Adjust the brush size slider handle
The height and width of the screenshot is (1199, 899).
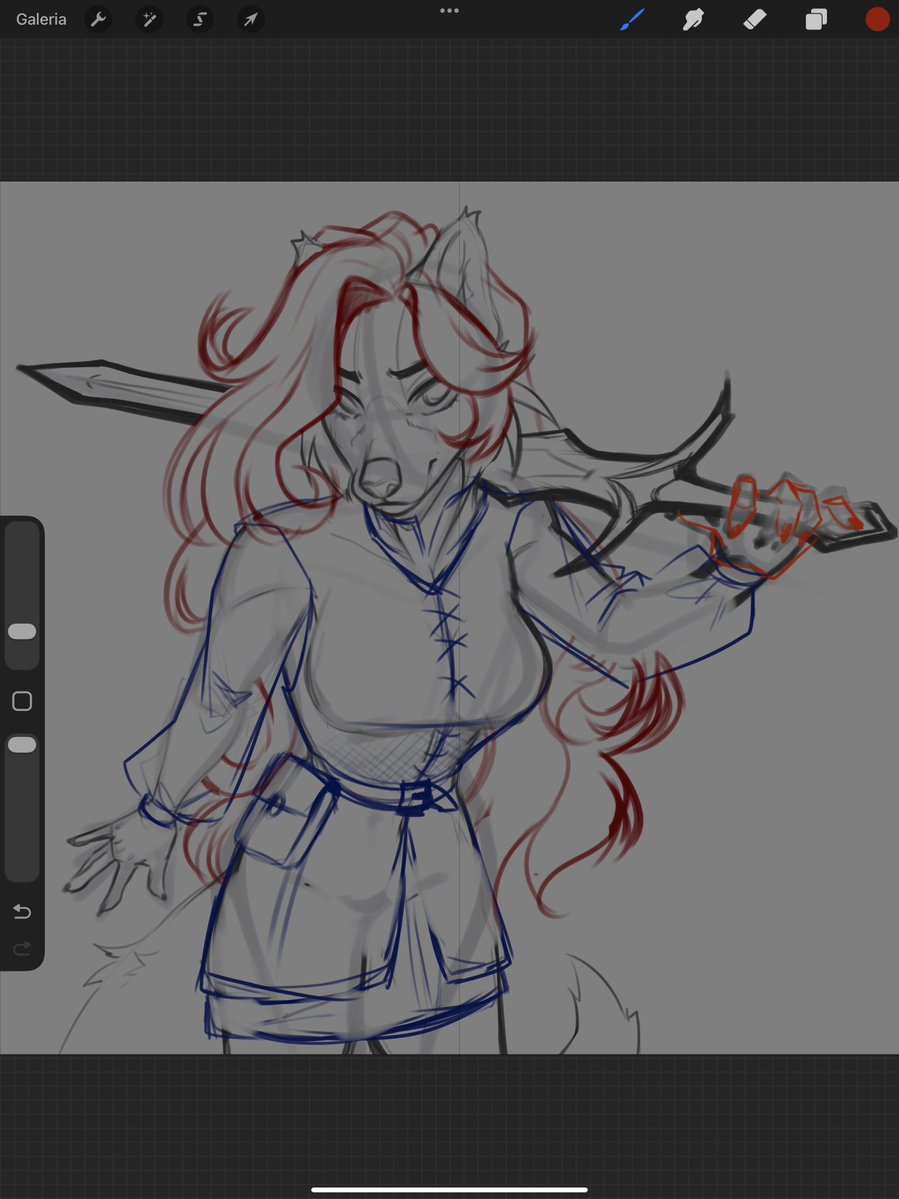22,631
